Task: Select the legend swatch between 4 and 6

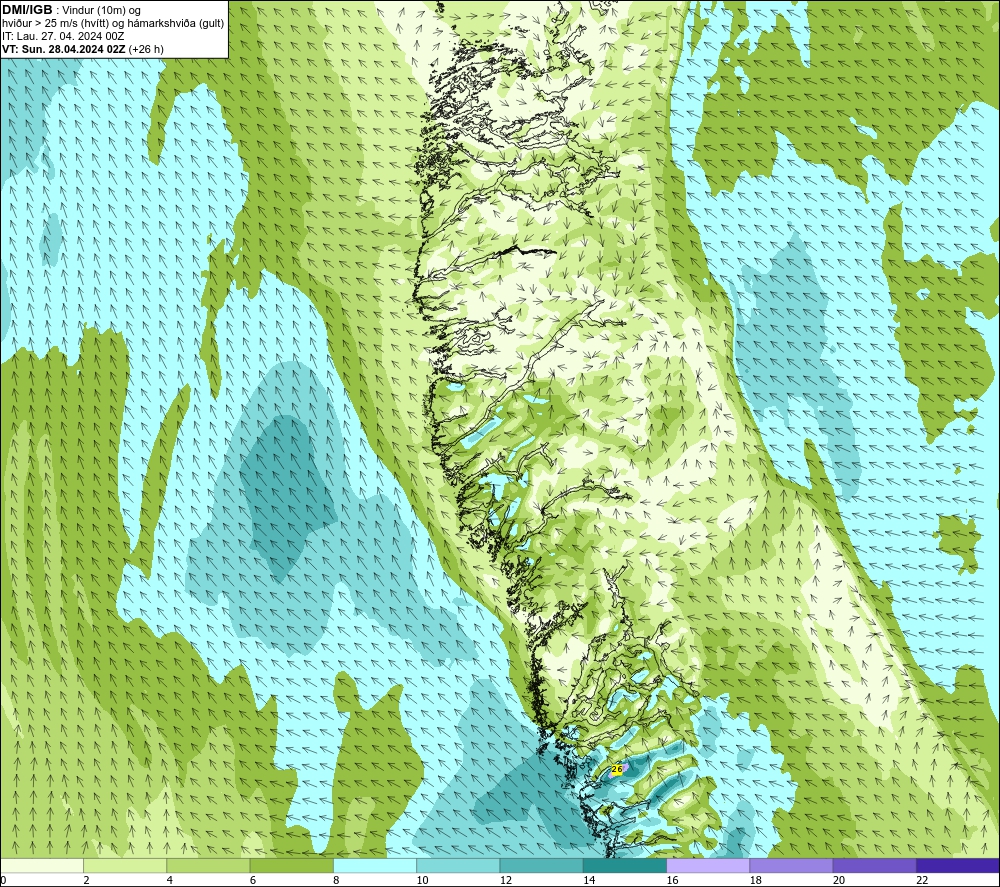Action: click(x=209, y=865)
